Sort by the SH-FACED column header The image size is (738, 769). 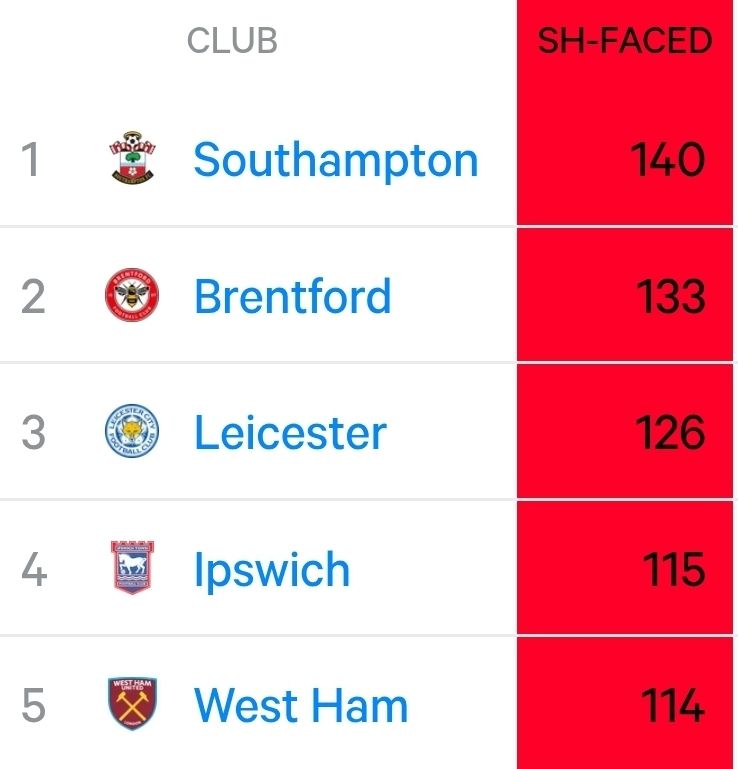625,41
